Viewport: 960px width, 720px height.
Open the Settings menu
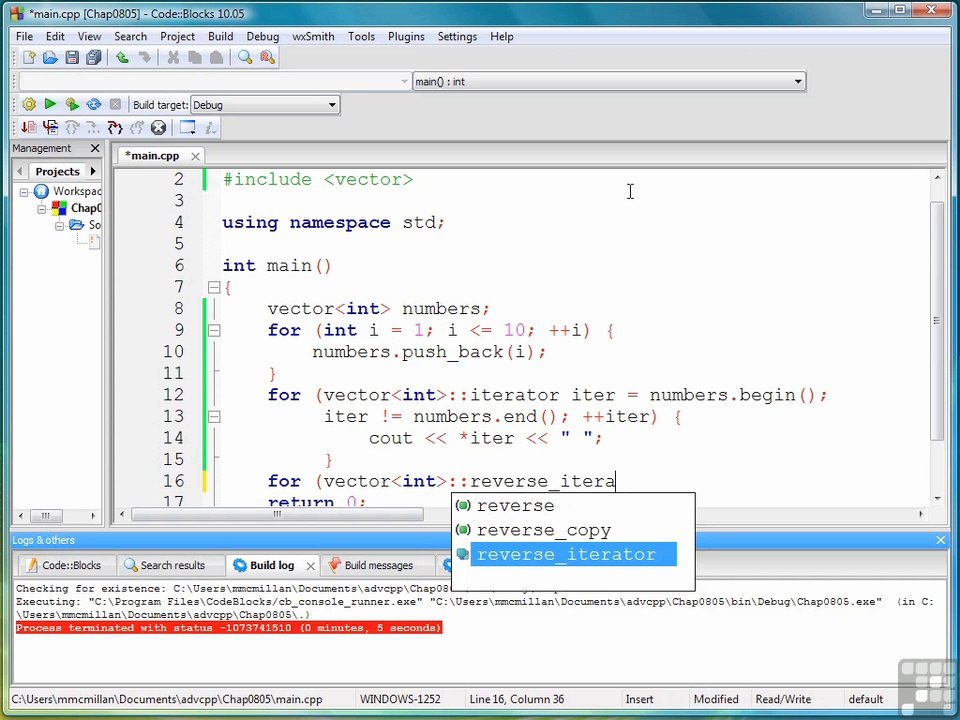click(x=457, y=37)
